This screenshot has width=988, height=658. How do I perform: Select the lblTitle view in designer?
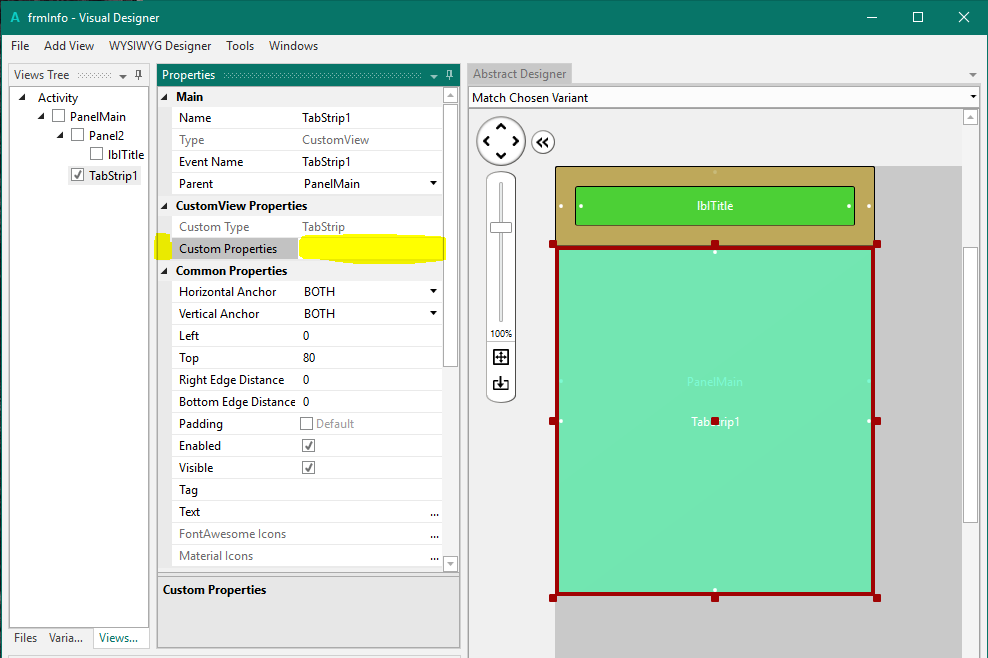tap(714, 206)
